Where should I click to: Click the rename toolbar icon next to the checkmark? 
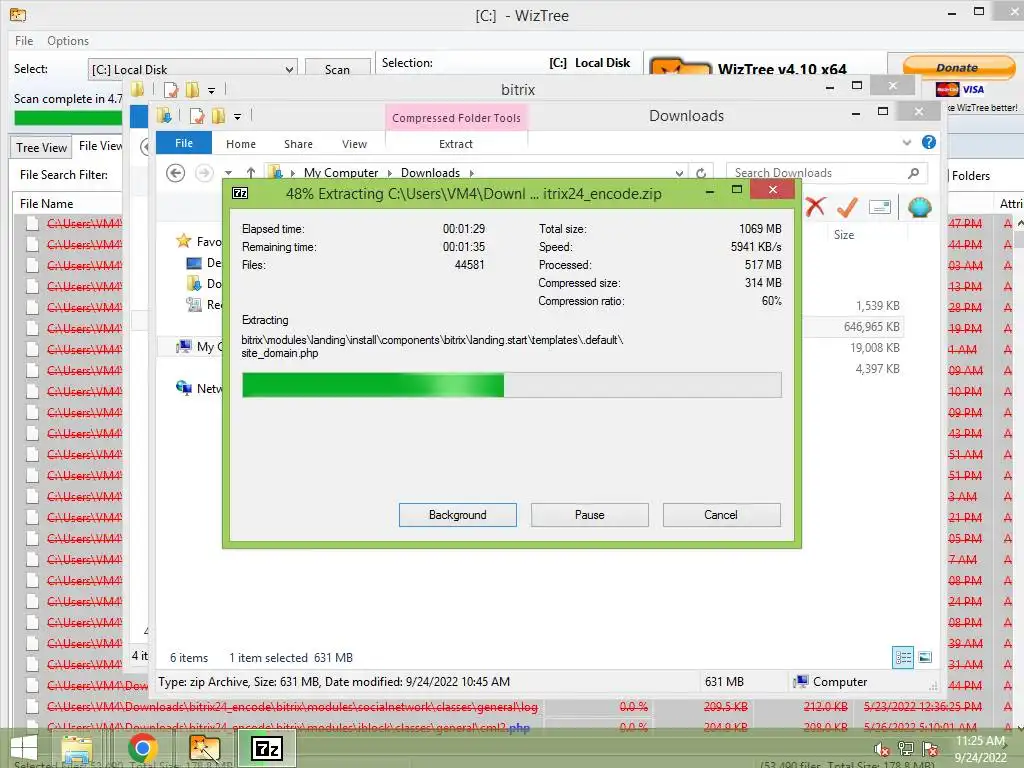(880, 208)
